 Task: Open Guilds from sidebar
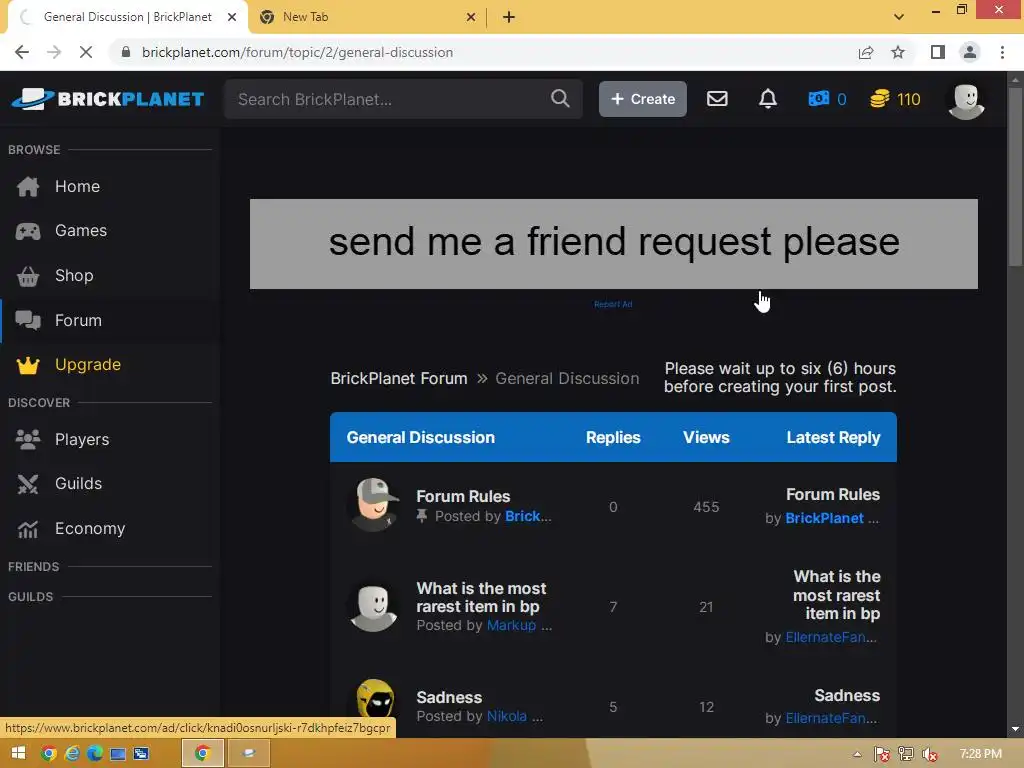point(78,483)
